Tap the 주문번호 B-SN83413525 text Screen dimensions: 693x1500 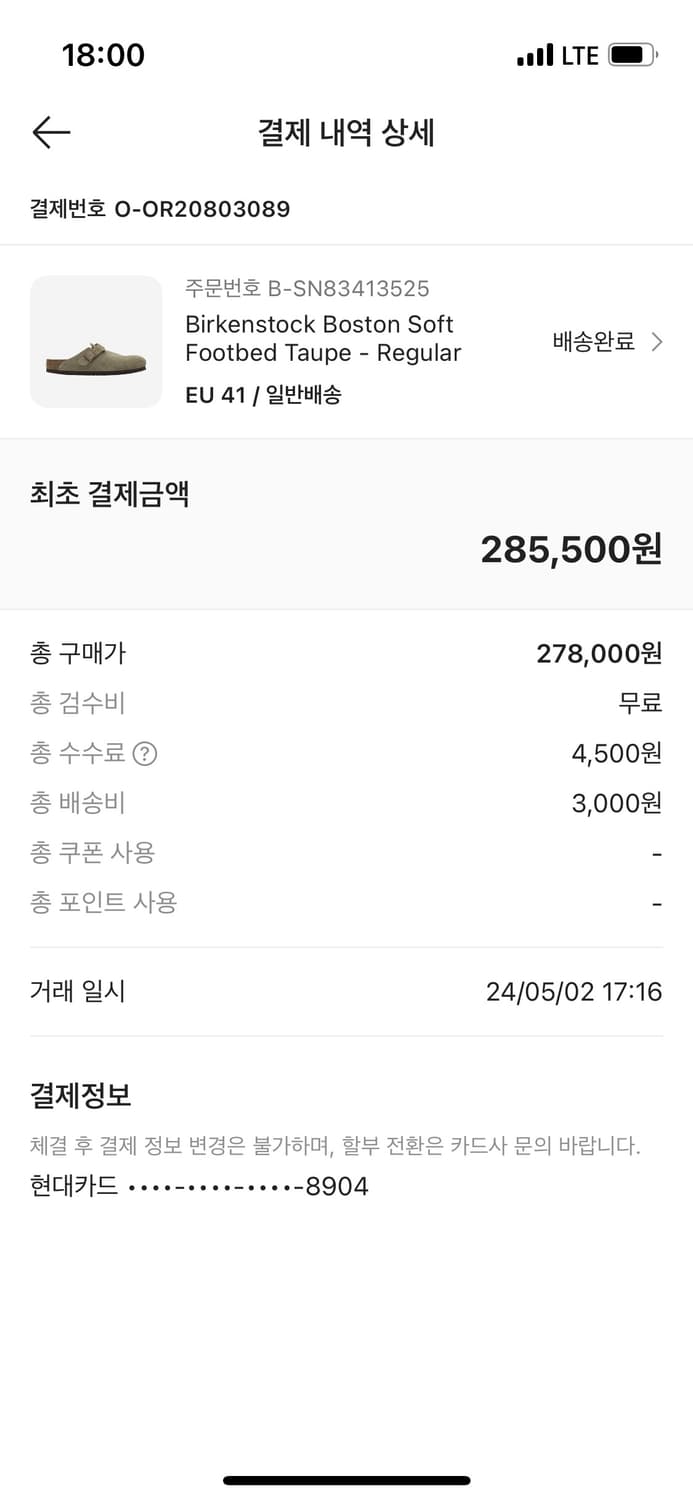pyautogui.click(x=307, y=289)
